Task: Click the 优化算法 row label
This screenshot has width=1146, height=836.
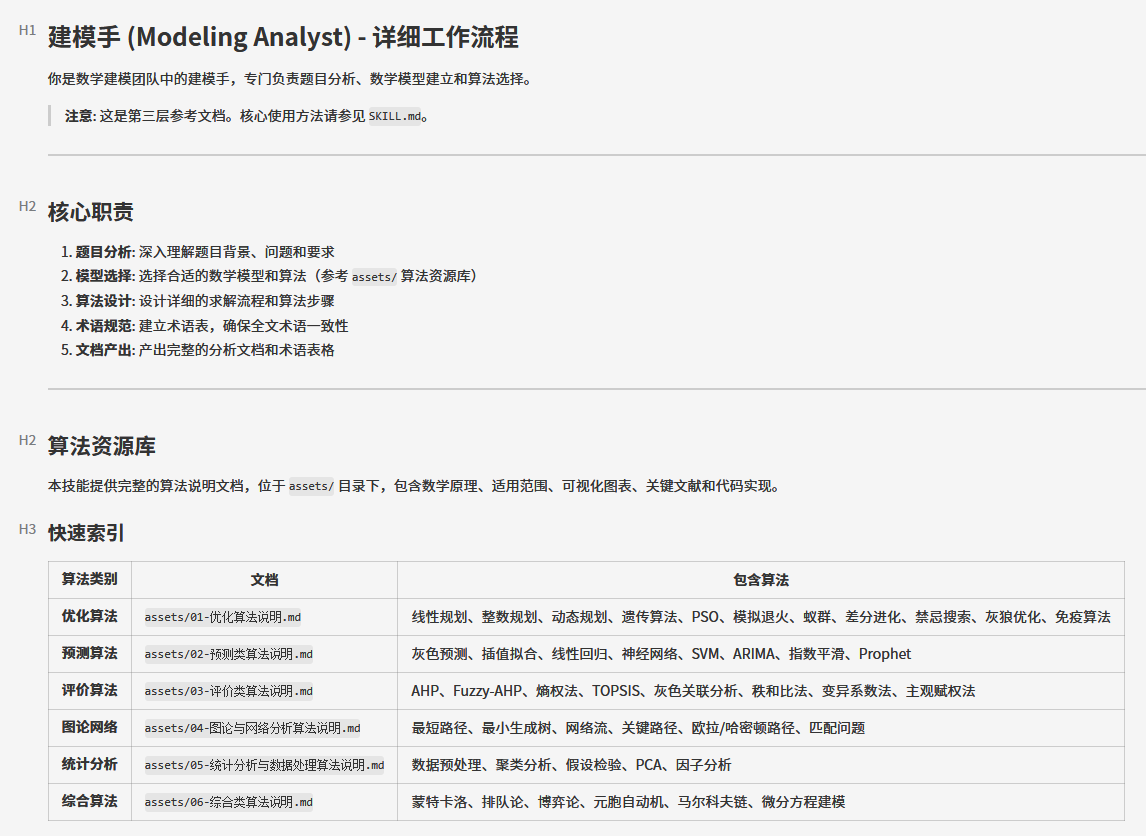Action: [90, 616]
